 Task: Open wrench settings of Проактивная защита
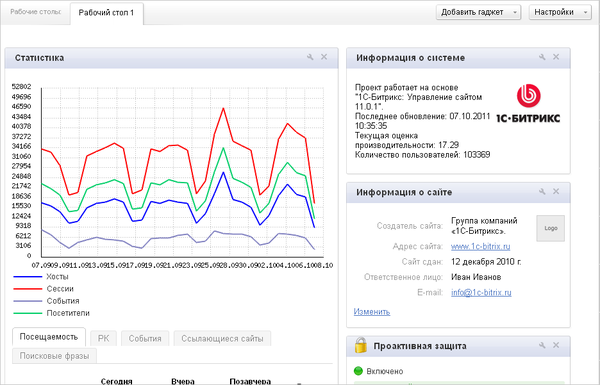542,345
